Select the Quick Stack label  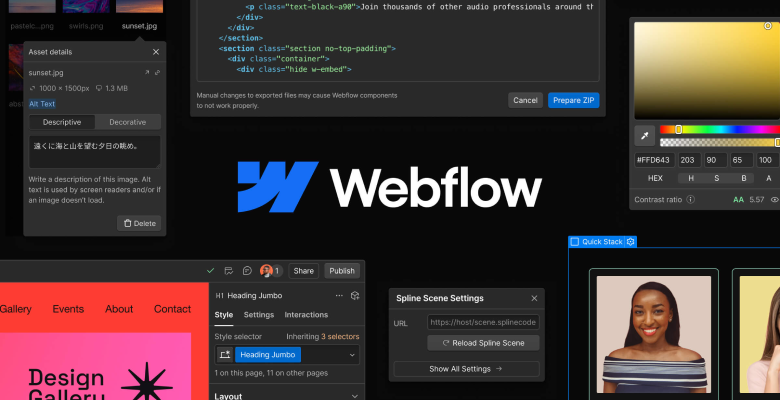coord(602,242)
